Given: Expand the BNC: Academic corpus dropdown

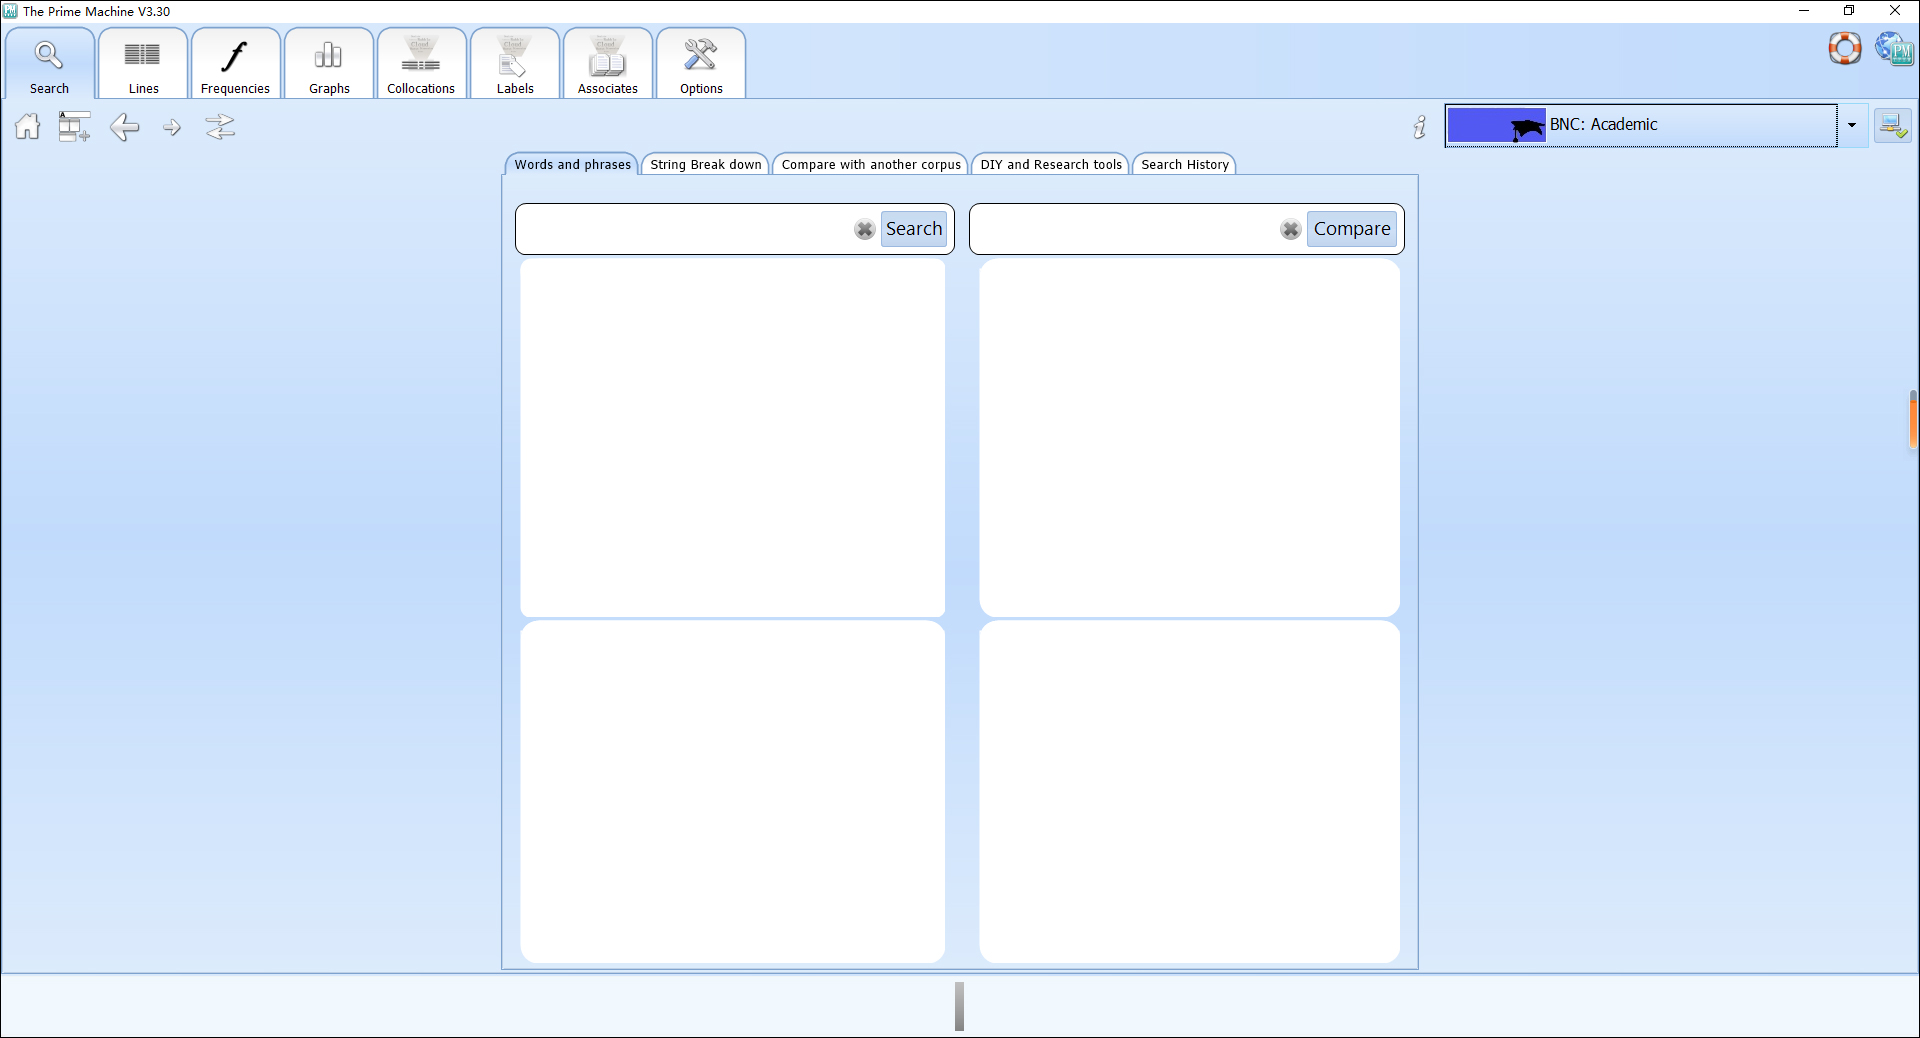Looking at the screenshot, I should [1852, 125].
